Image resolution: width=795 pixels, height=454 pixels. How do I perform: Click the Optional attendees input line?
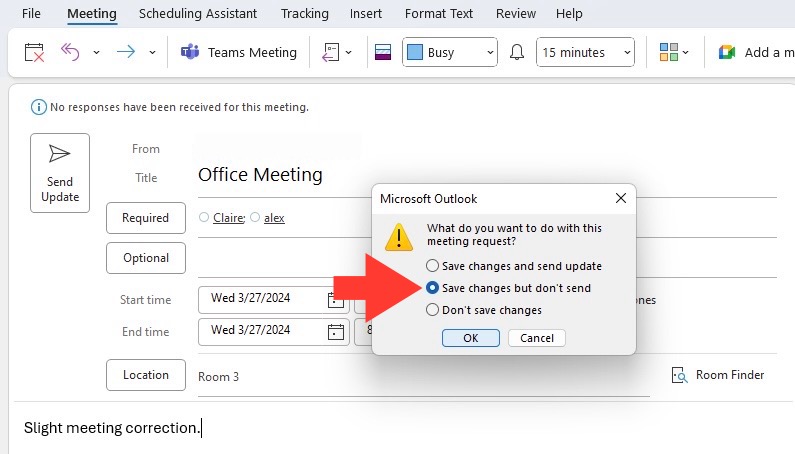click(284, 258)
